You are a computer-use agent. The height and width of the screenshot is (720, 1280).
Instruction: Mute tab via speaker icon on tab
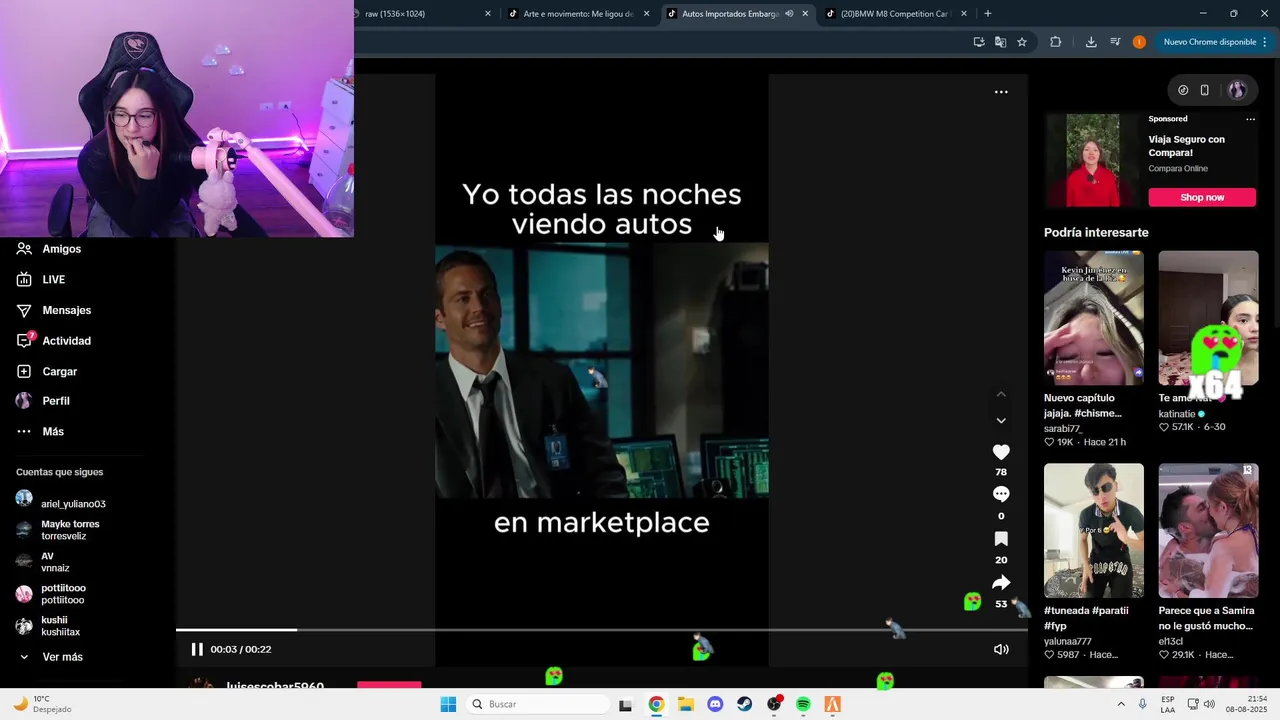[x=789, y=14]
